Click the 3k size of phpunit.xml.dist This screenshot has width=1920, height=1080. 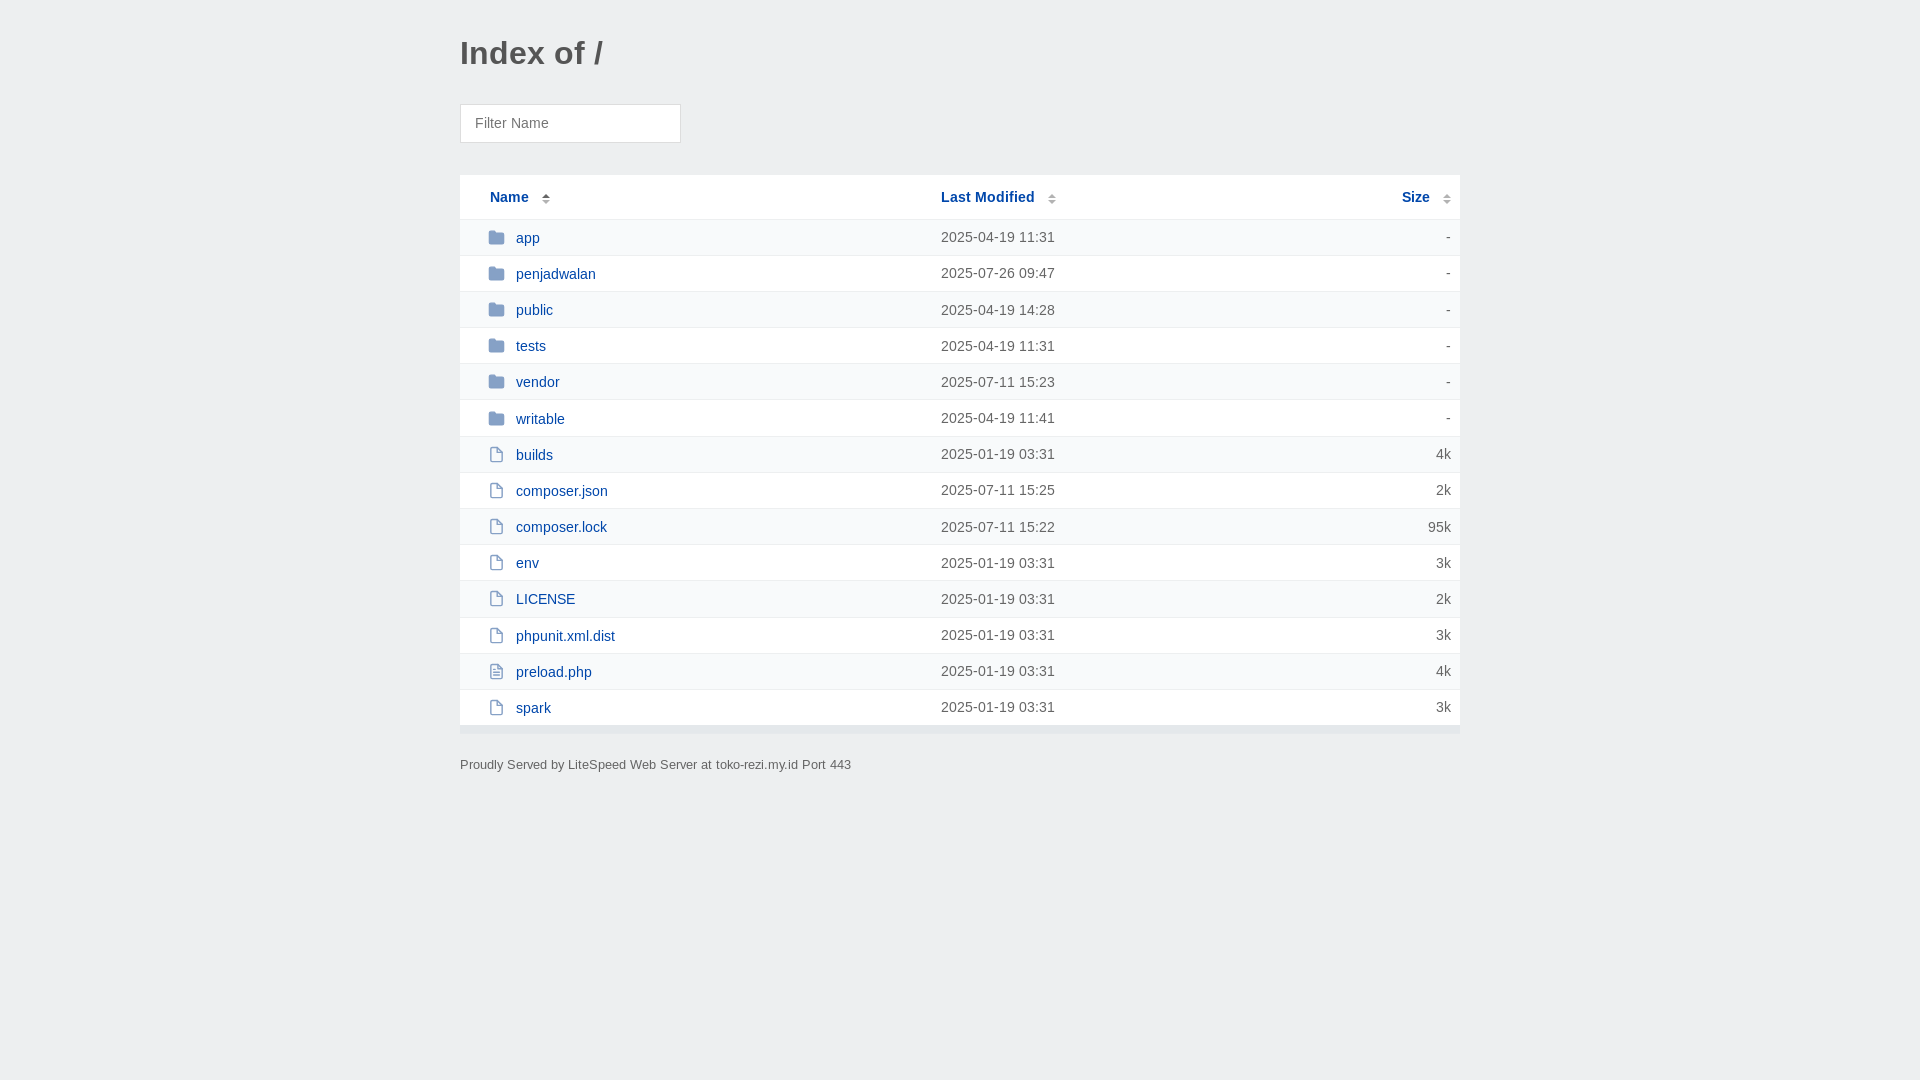1443,635
